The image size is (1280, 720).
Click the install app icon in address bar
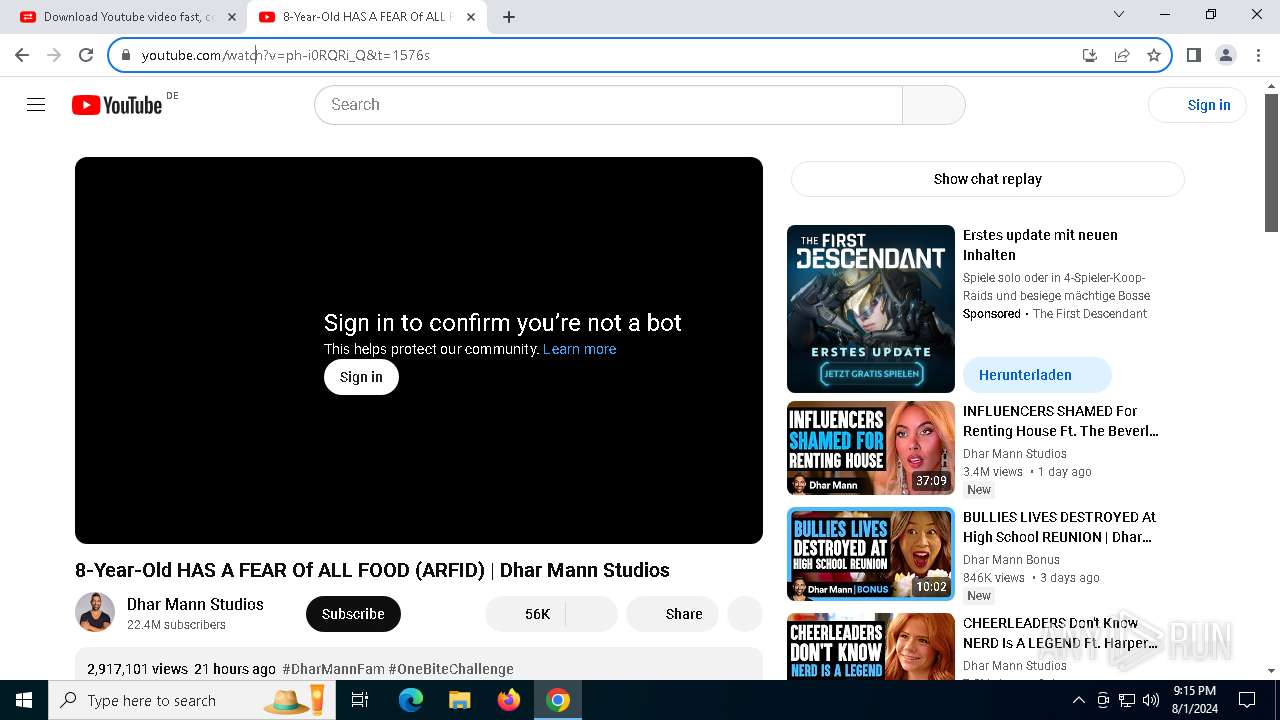point(1090,55)
